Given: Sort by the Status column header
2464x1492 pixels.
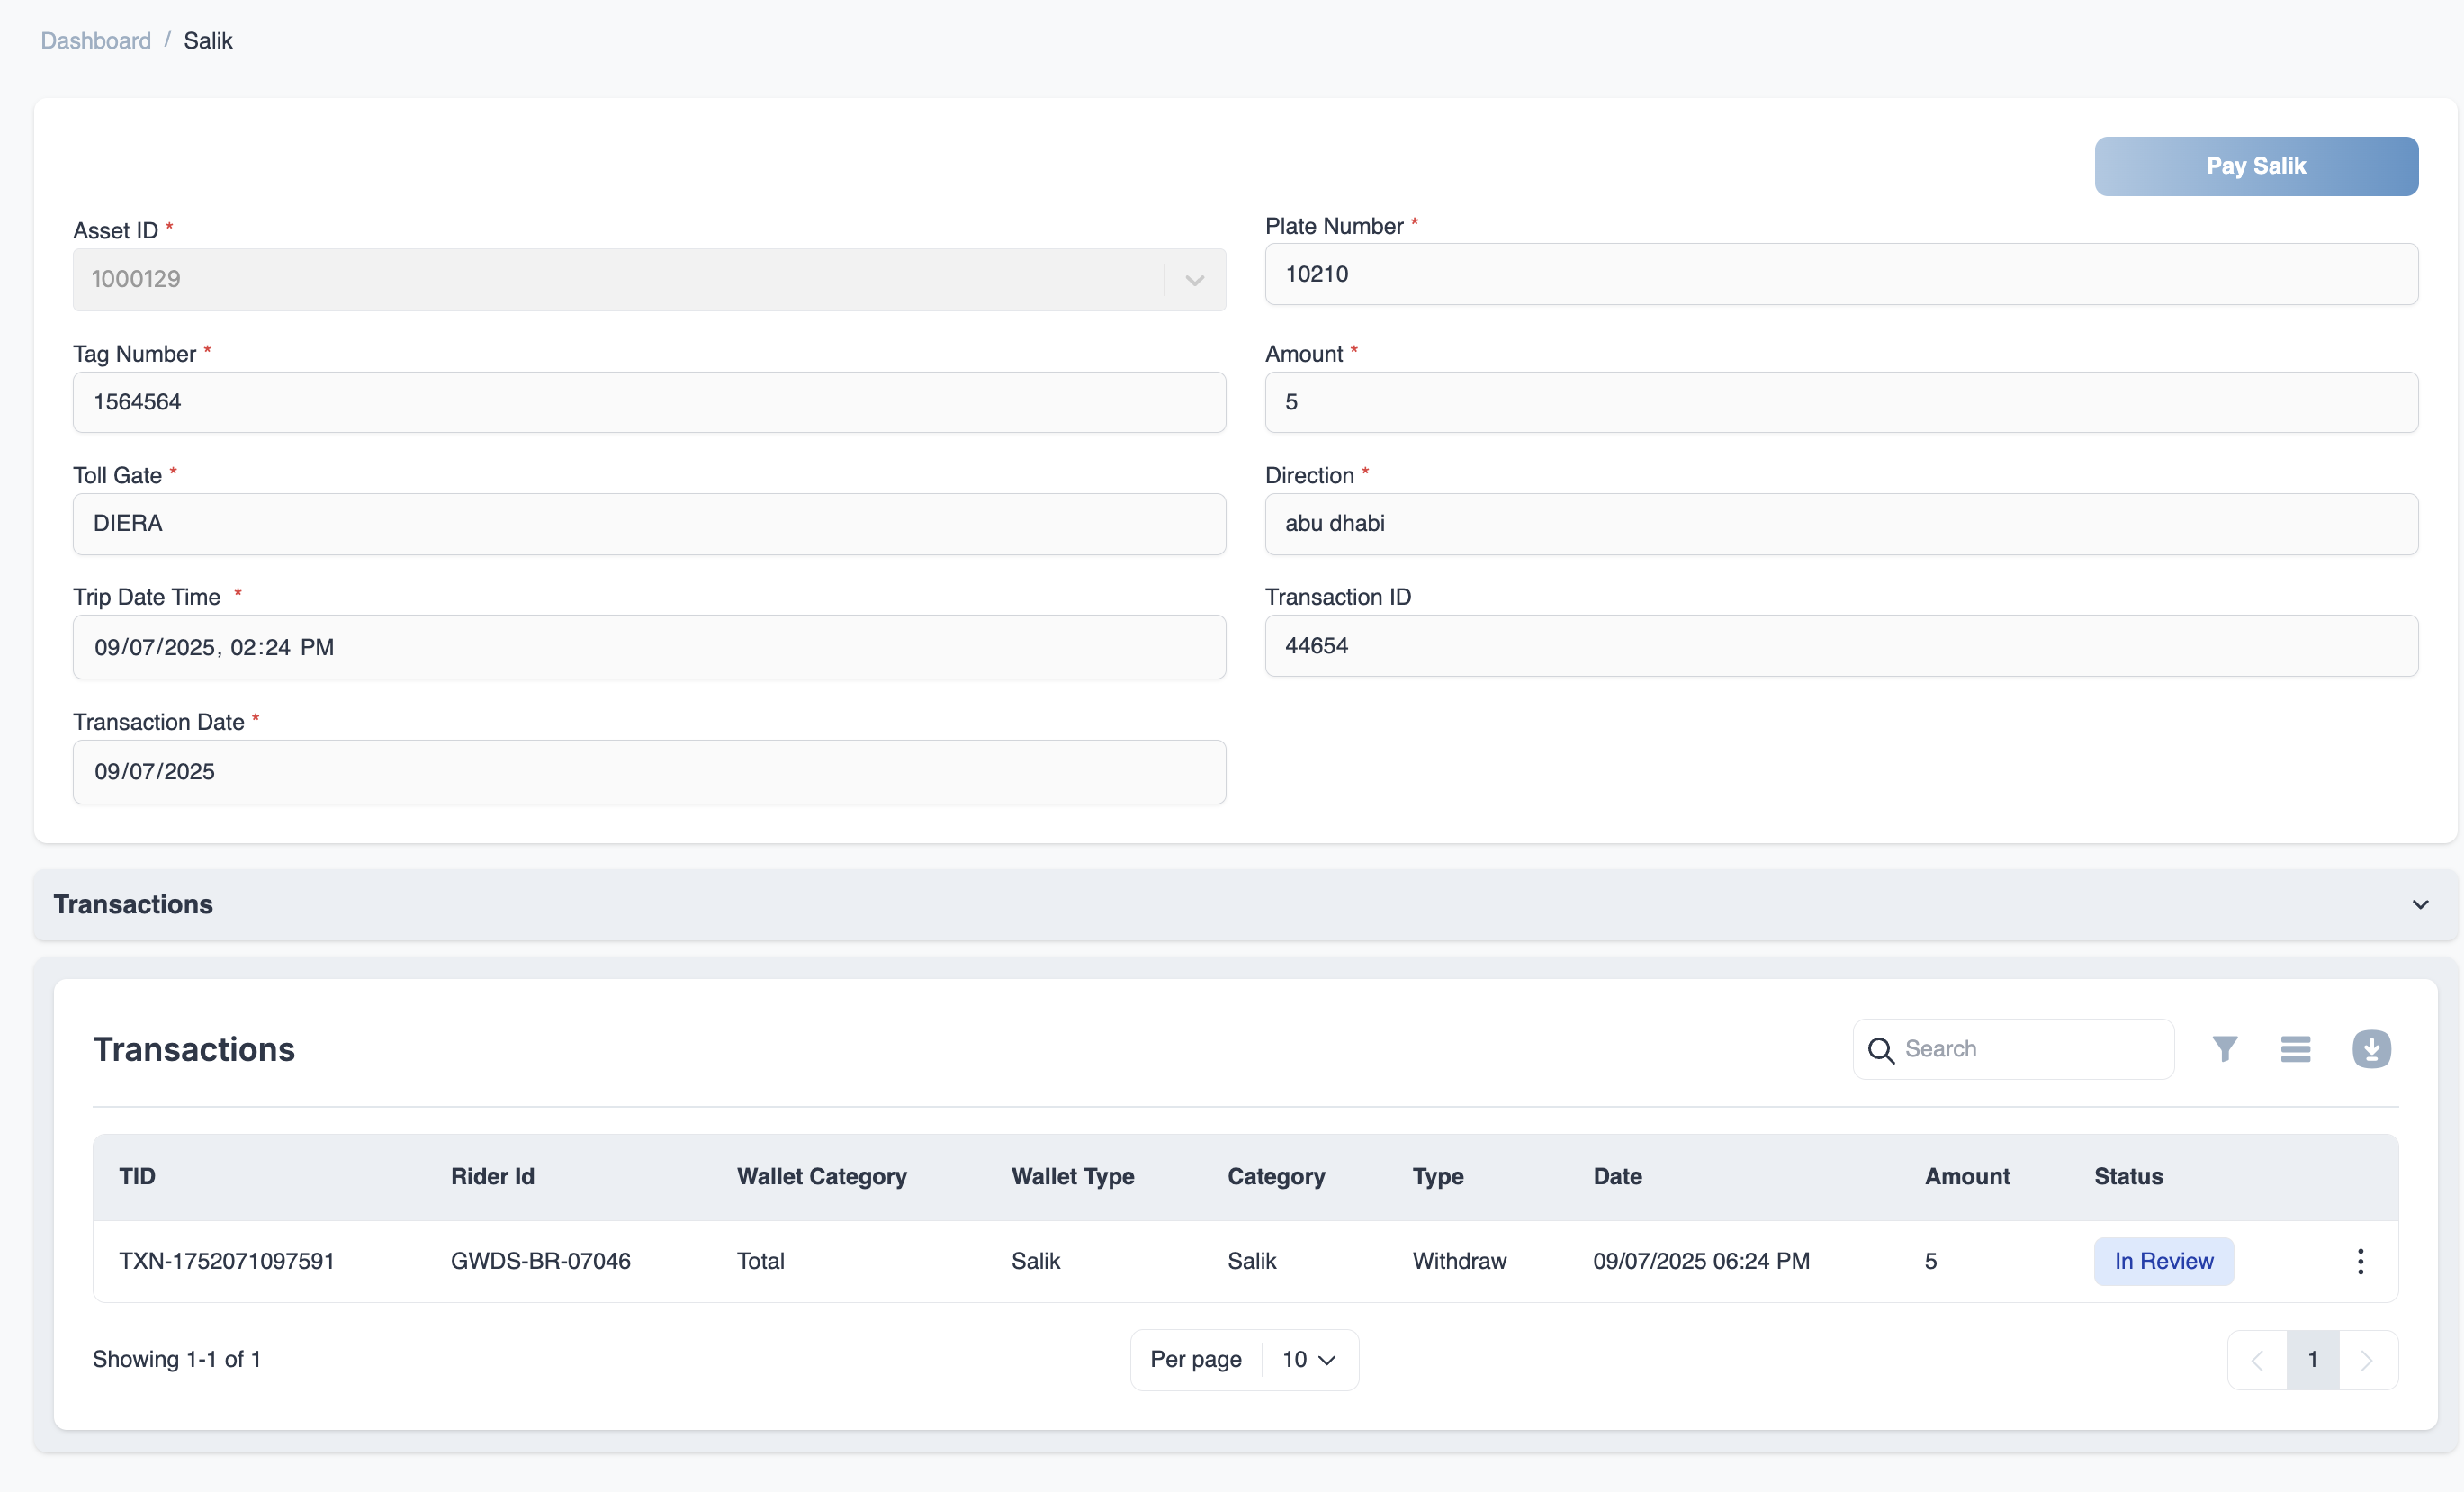Looking at the screenshot, I should tap(2128, 1176).
